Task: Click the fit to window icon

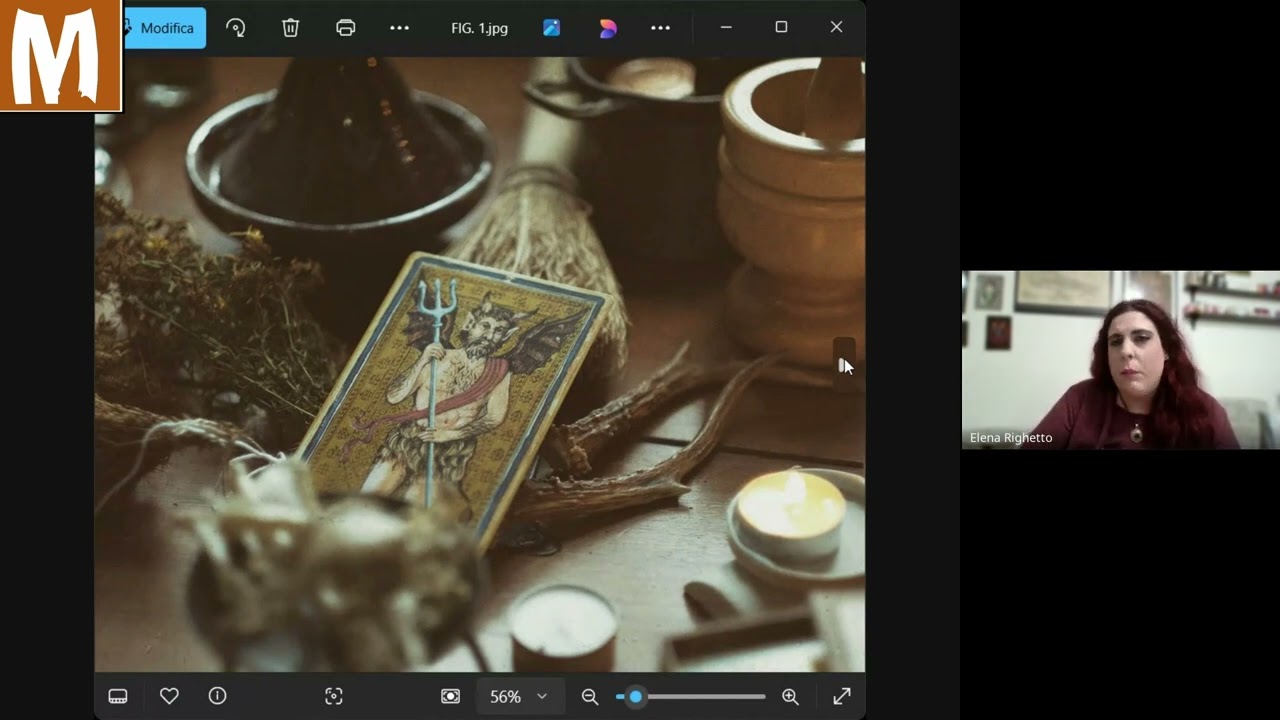Action: 450,696
